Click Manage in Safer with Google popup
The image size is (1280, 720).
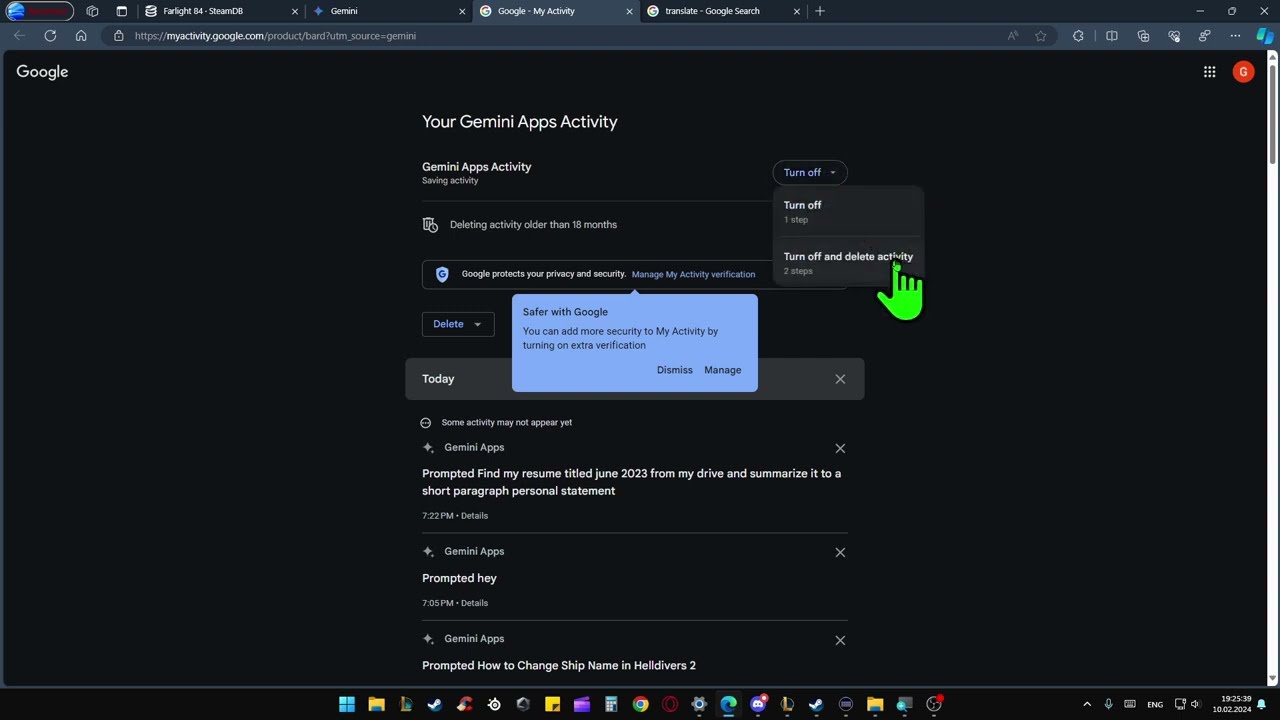(x=722, y=370)
